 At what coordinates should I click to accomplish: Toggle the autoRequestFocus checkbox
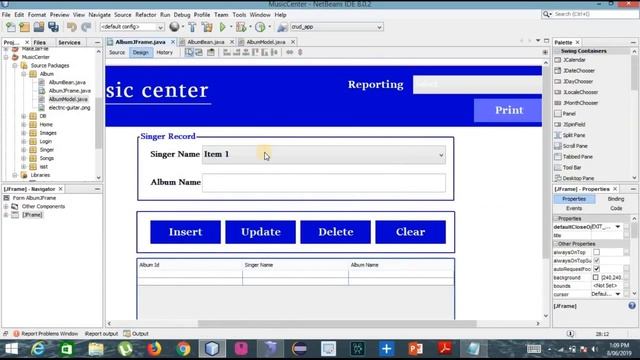pyautogui.click(x=596, y=269)
